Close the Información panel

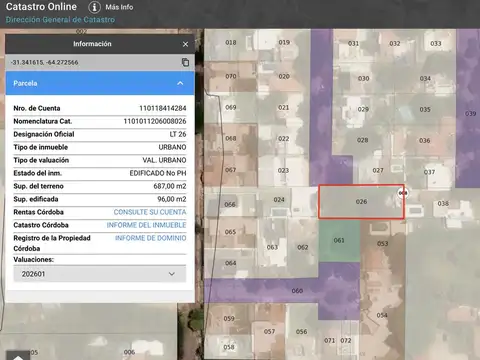[x=186, y=44]
